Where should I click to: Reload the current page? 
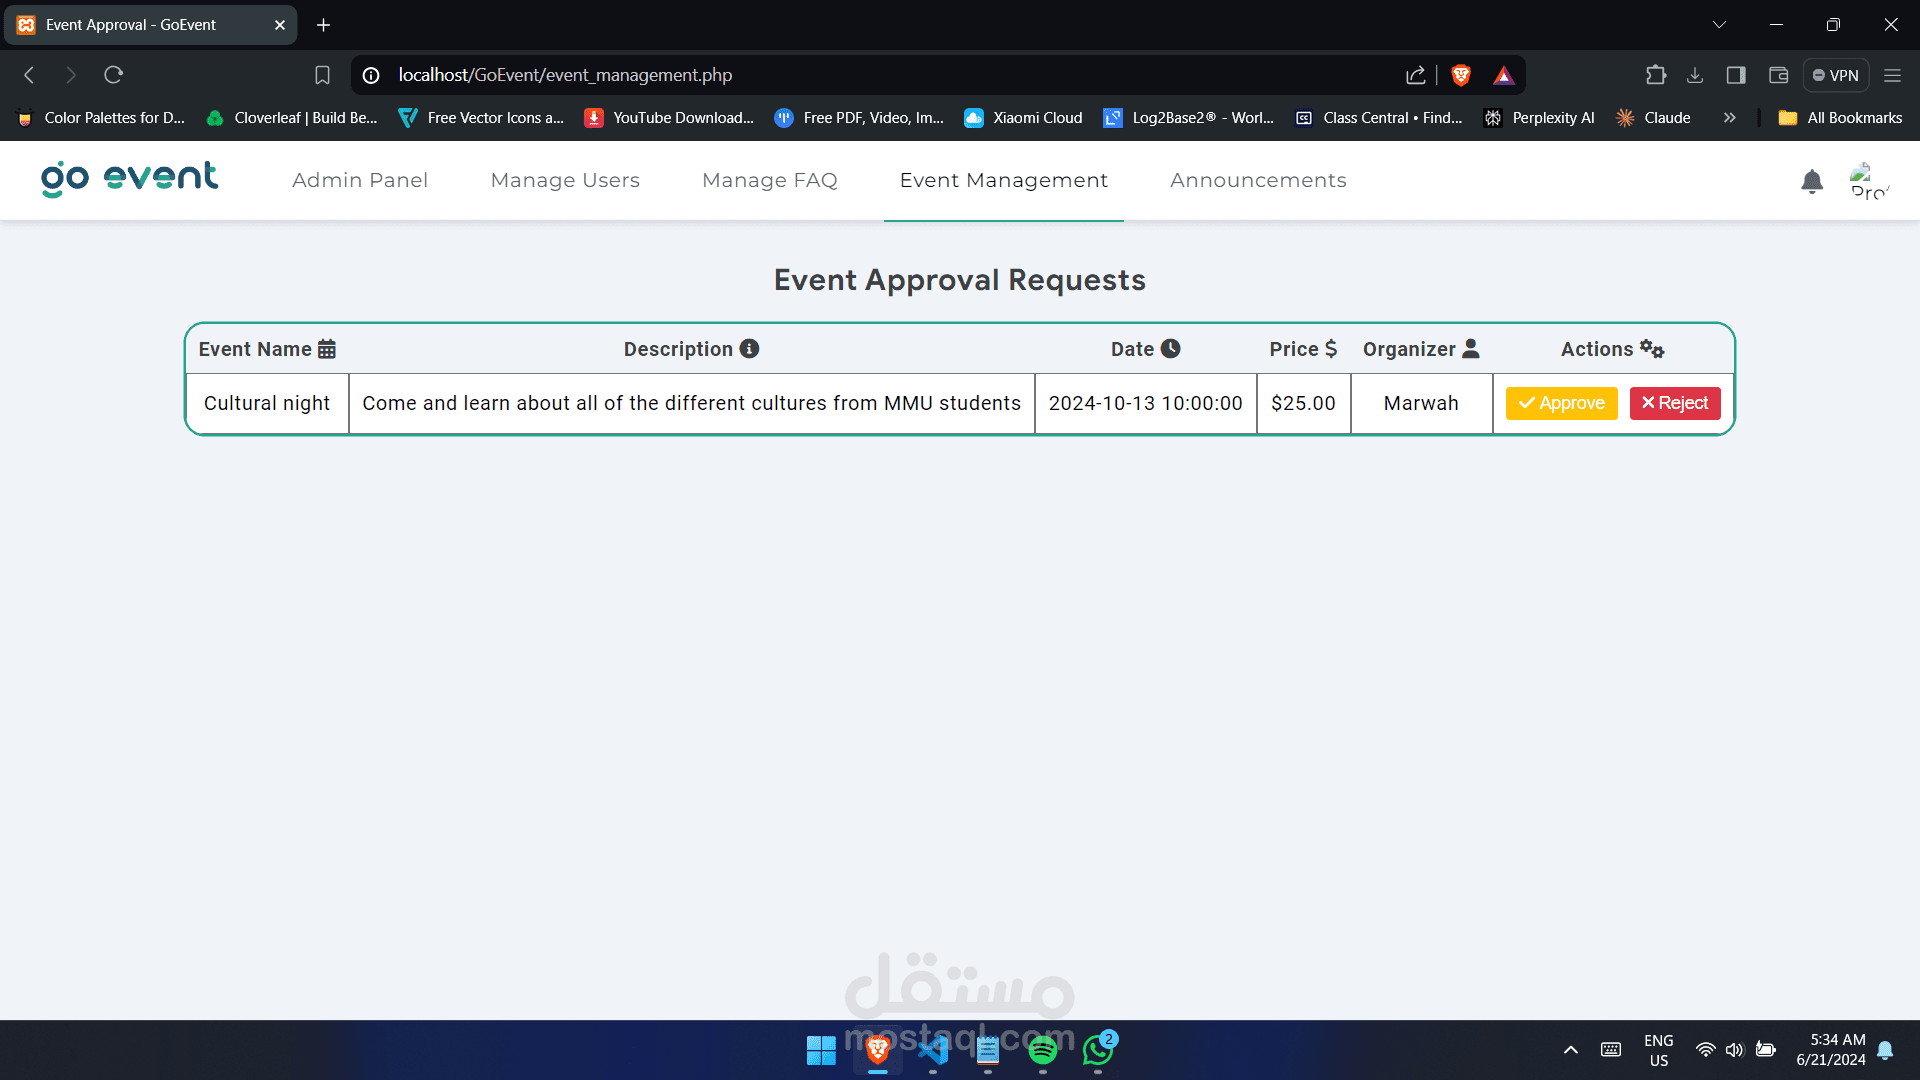(113, 75)
